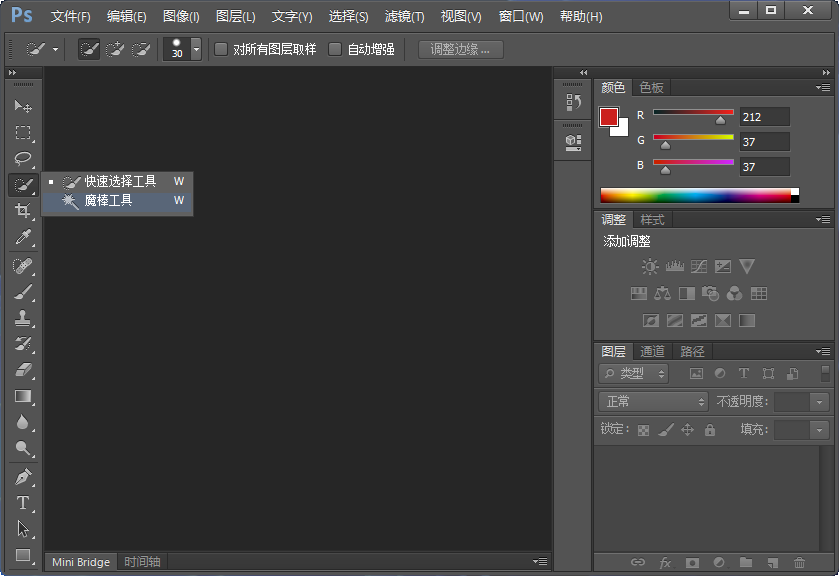Open the 图层 panel flyout menu
Image resolution: width=839 pixels, height=576 pixels.
[823, 352]
